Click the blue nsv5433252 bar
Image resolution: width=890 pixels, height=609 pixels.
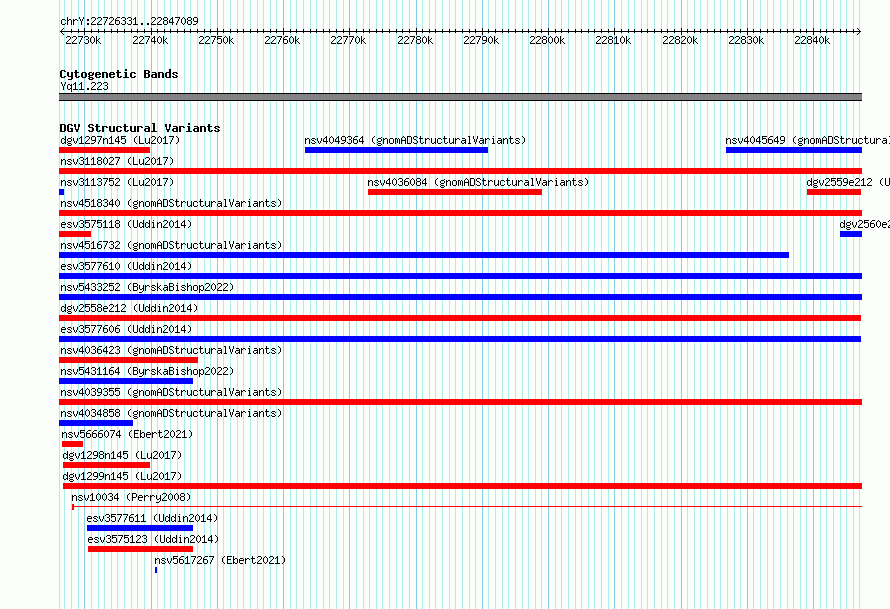tap(460, 297)
